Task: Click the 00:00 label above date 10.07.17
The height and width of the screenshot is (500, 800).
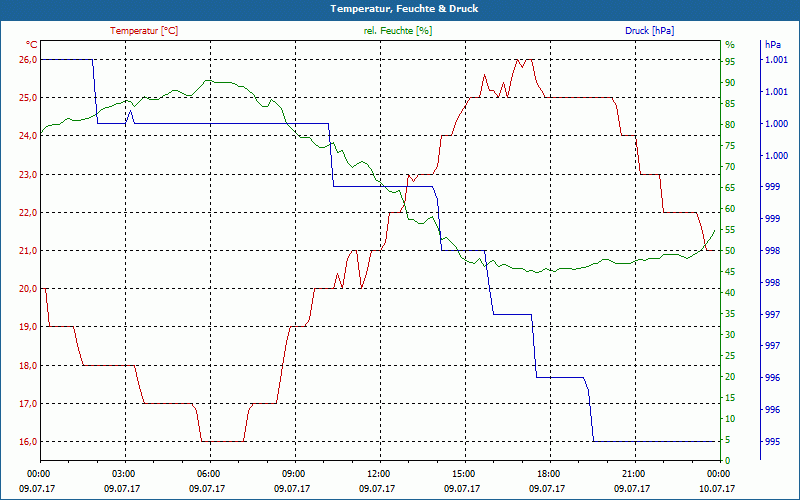Action: pyautogui.click(x=717, y=473)
